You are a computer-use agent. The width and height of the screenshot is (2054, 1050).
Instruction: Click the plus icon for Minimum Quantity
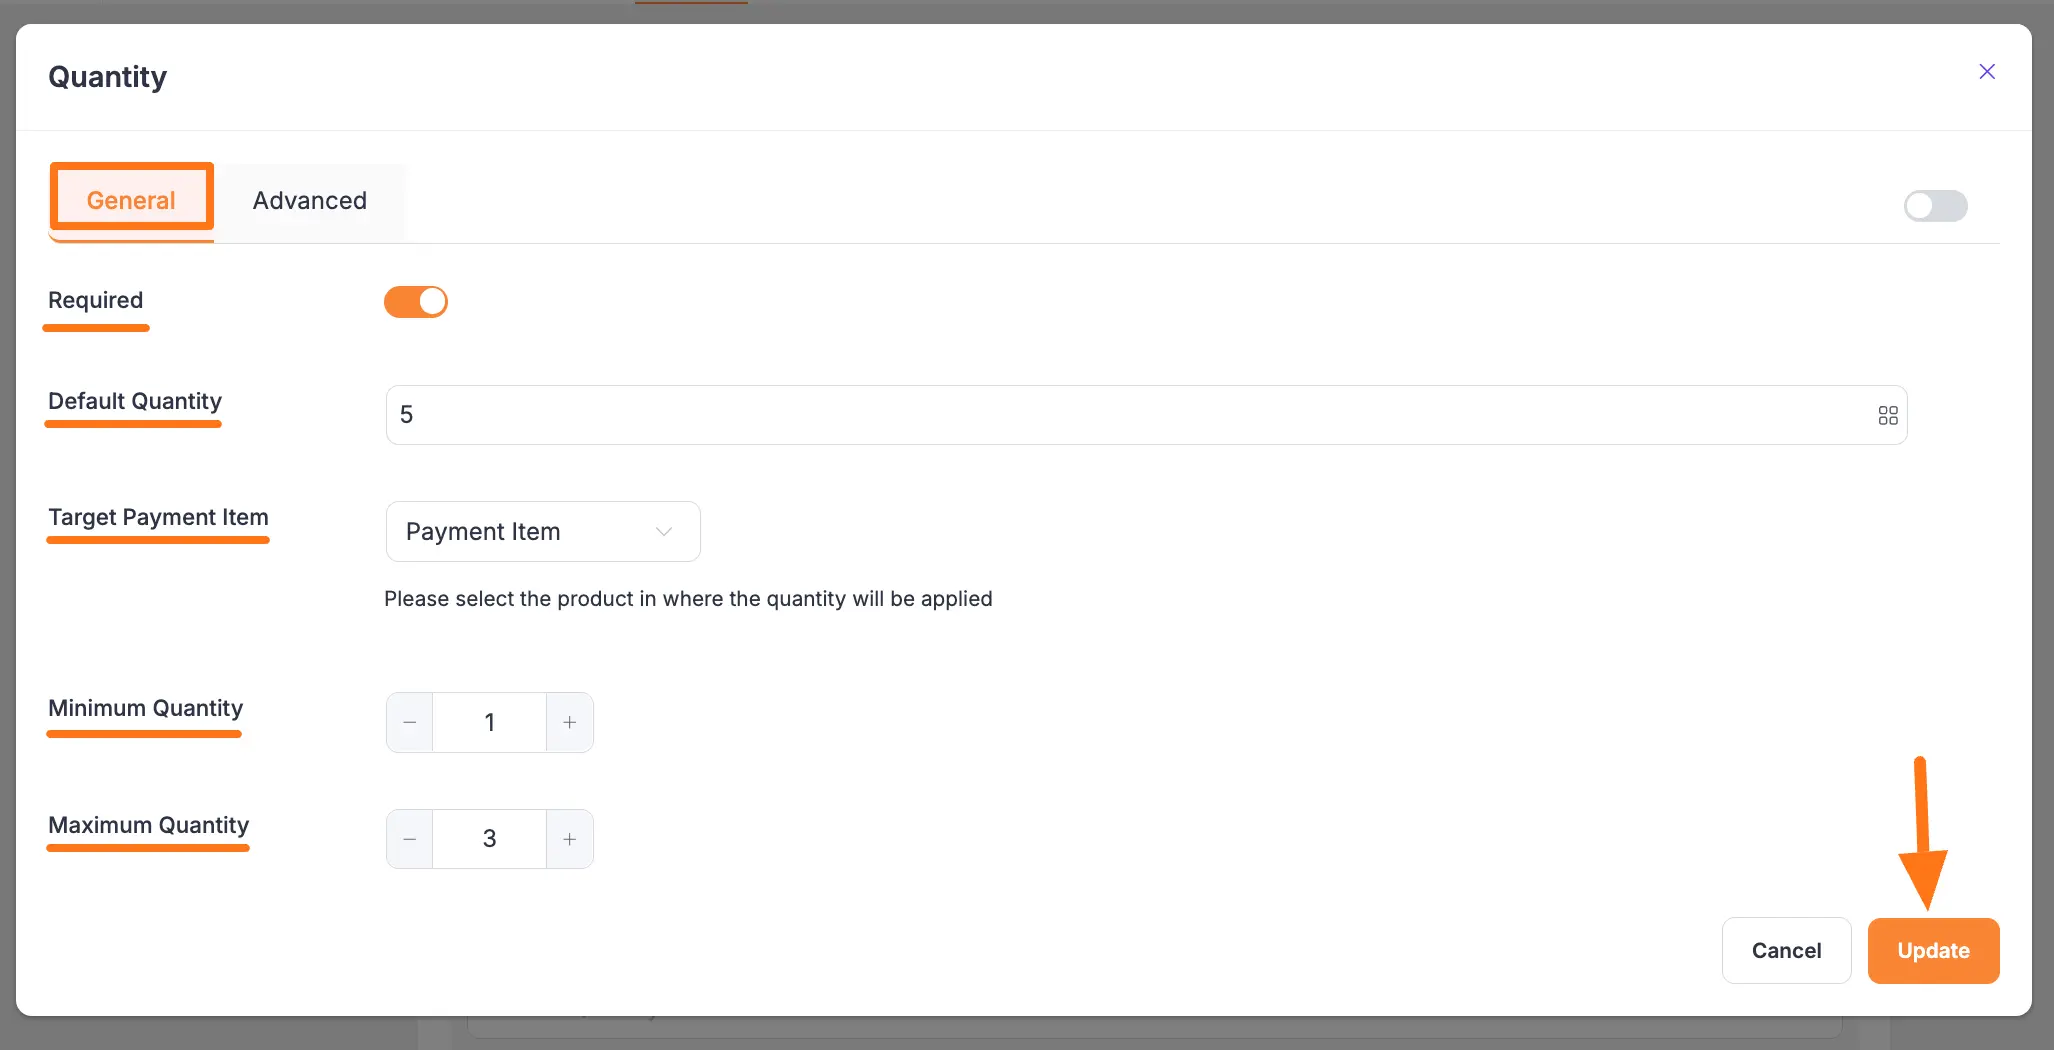coord(569,722)
